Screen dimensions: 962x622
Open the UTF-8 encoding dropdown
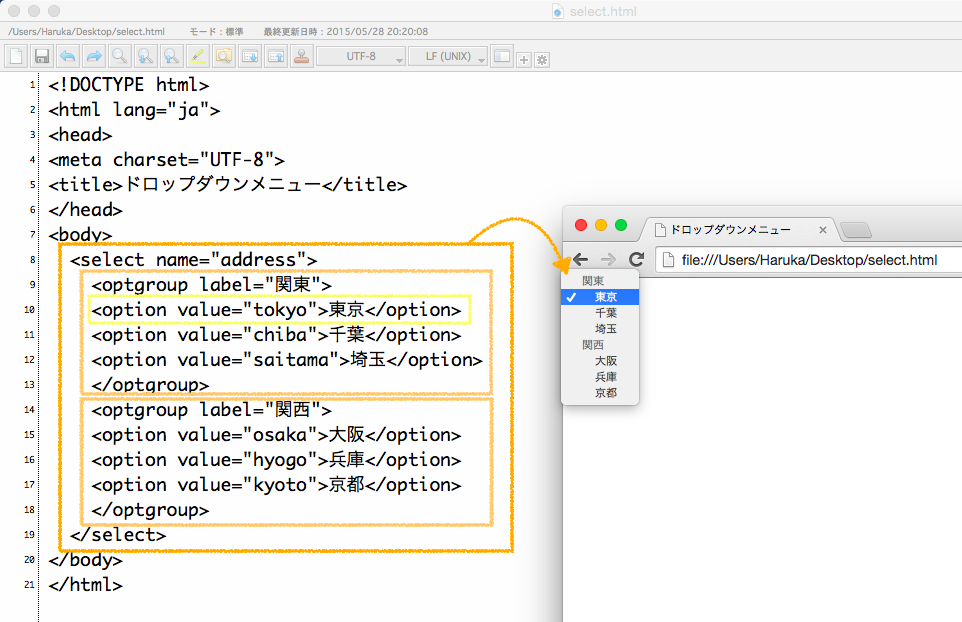pyautogui.click(x=361, y=56)
